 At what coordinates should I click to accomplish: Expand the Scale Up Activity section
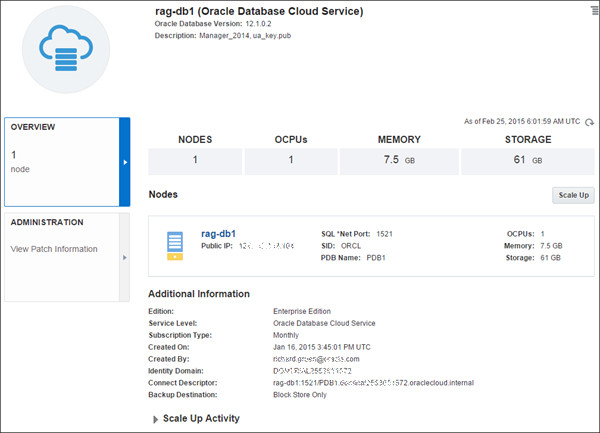point(155,420)
